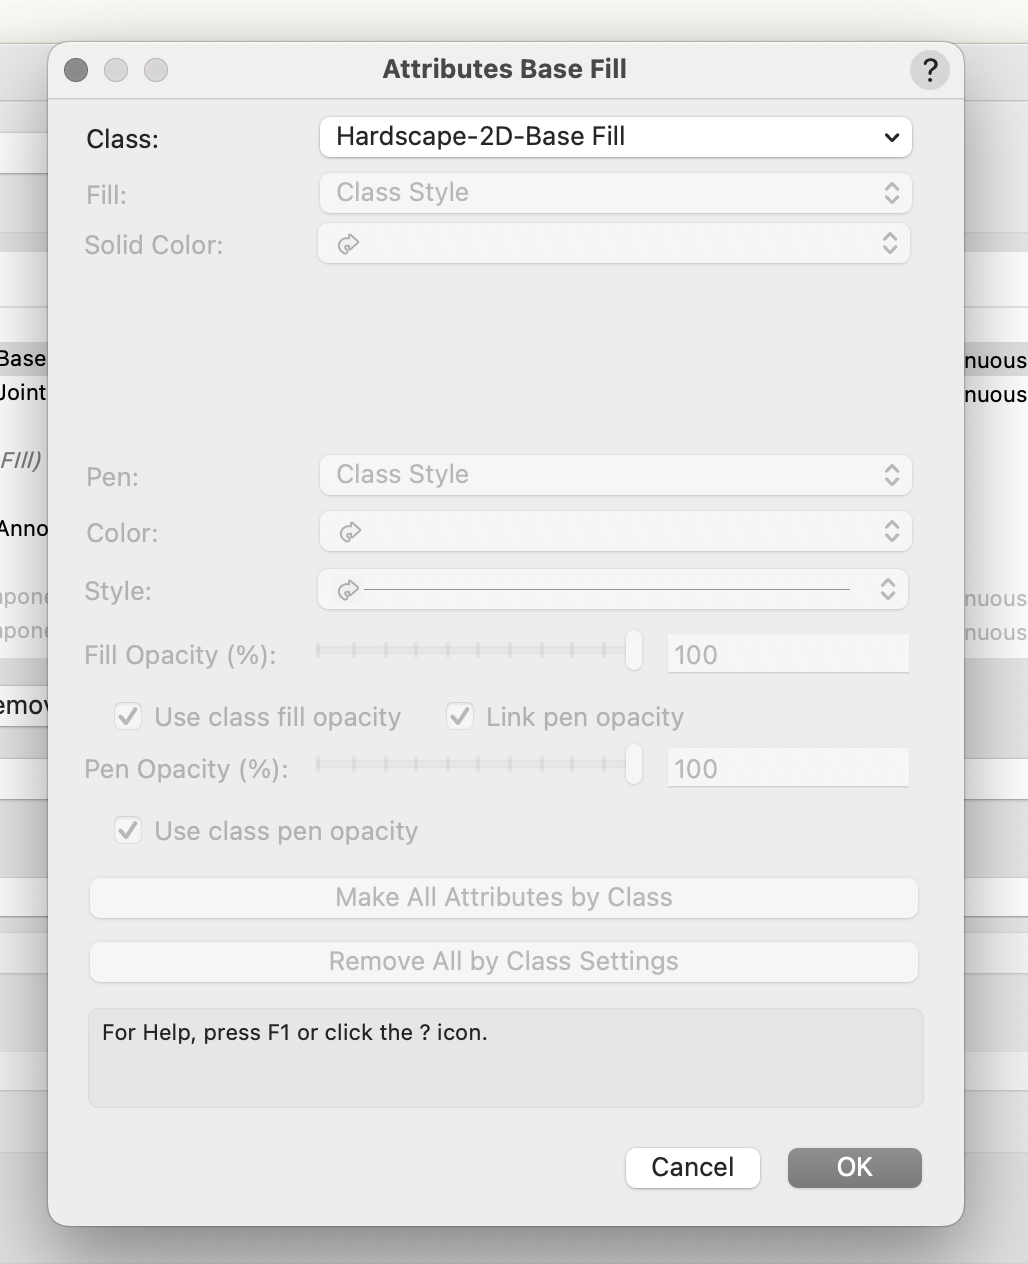This screenshot has width=1028, height=1264.
Task: Disable Use class pen opacity checkbox
Action: point(128,830)
